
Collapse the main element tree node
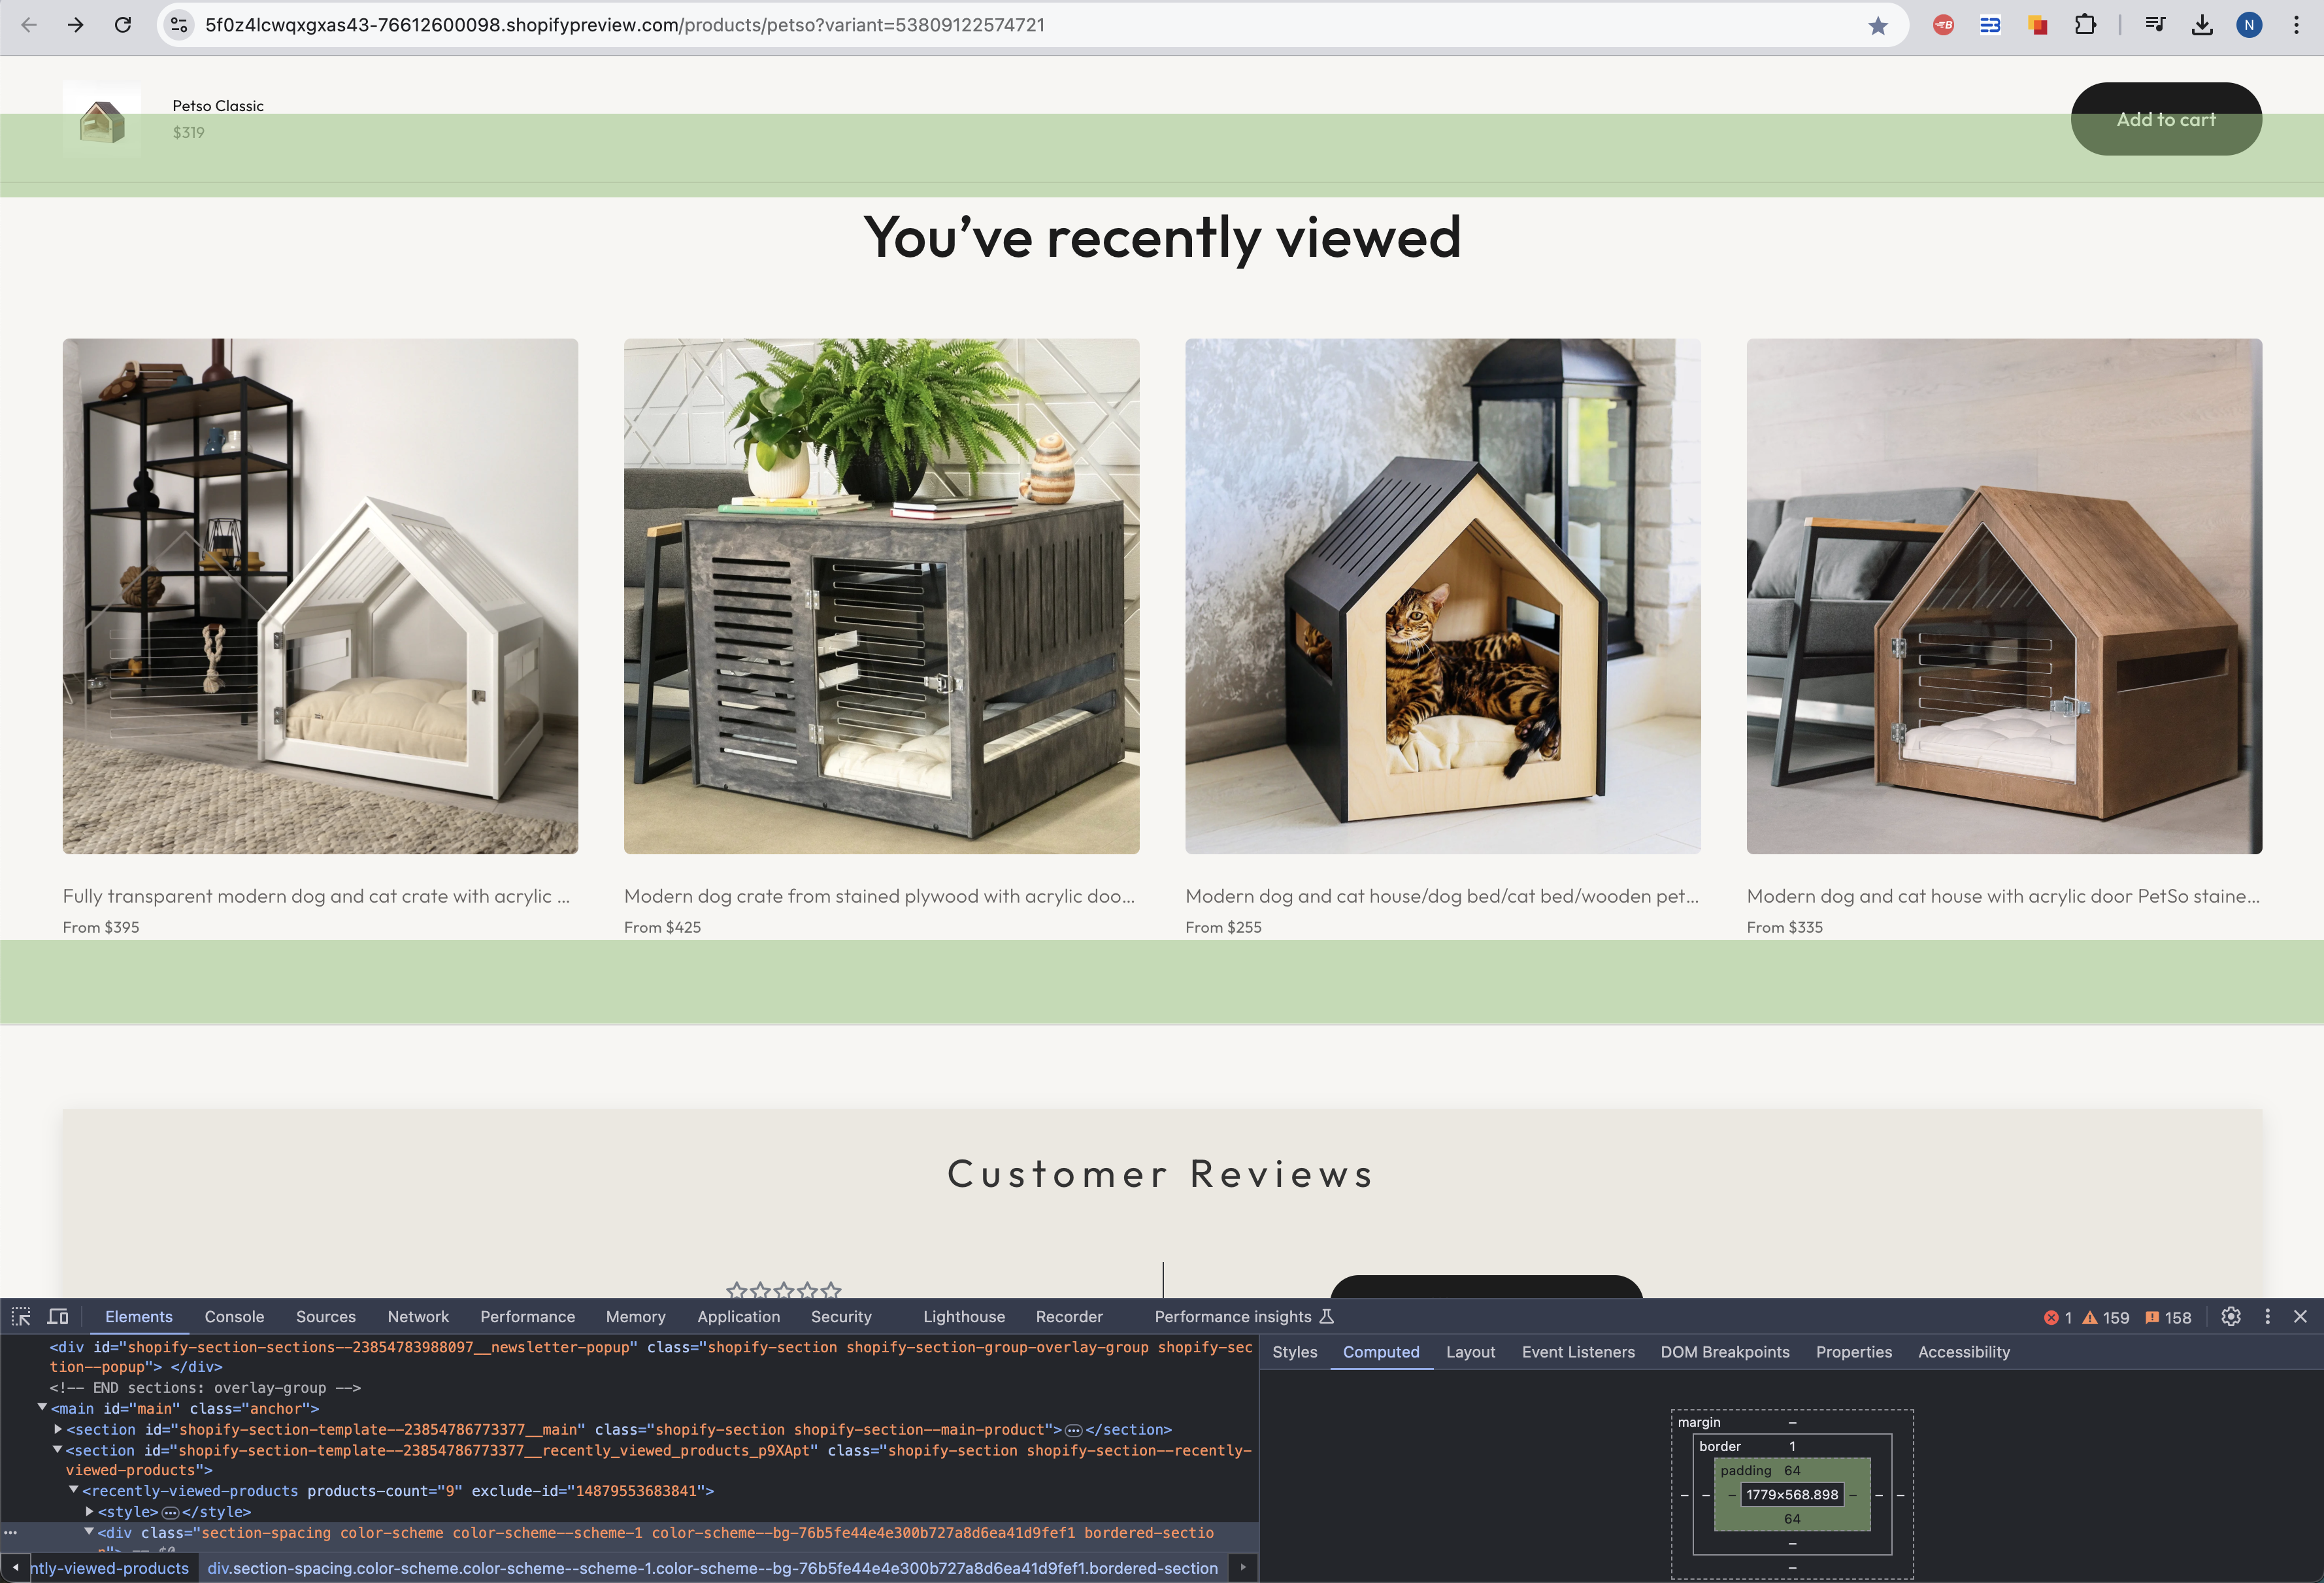(x=42, y=1408)
